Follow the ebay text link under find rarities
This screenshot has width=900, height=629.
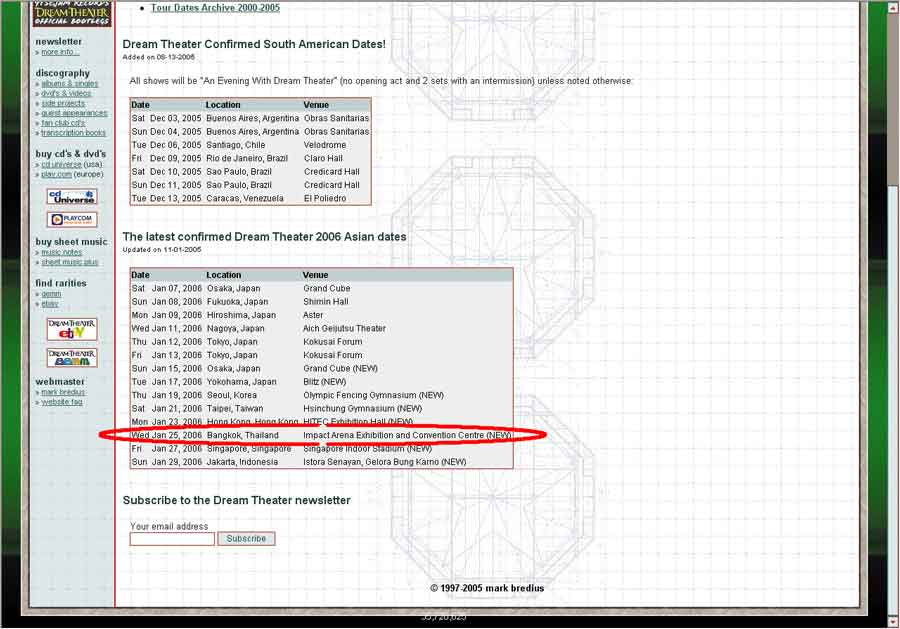[49, 303]
